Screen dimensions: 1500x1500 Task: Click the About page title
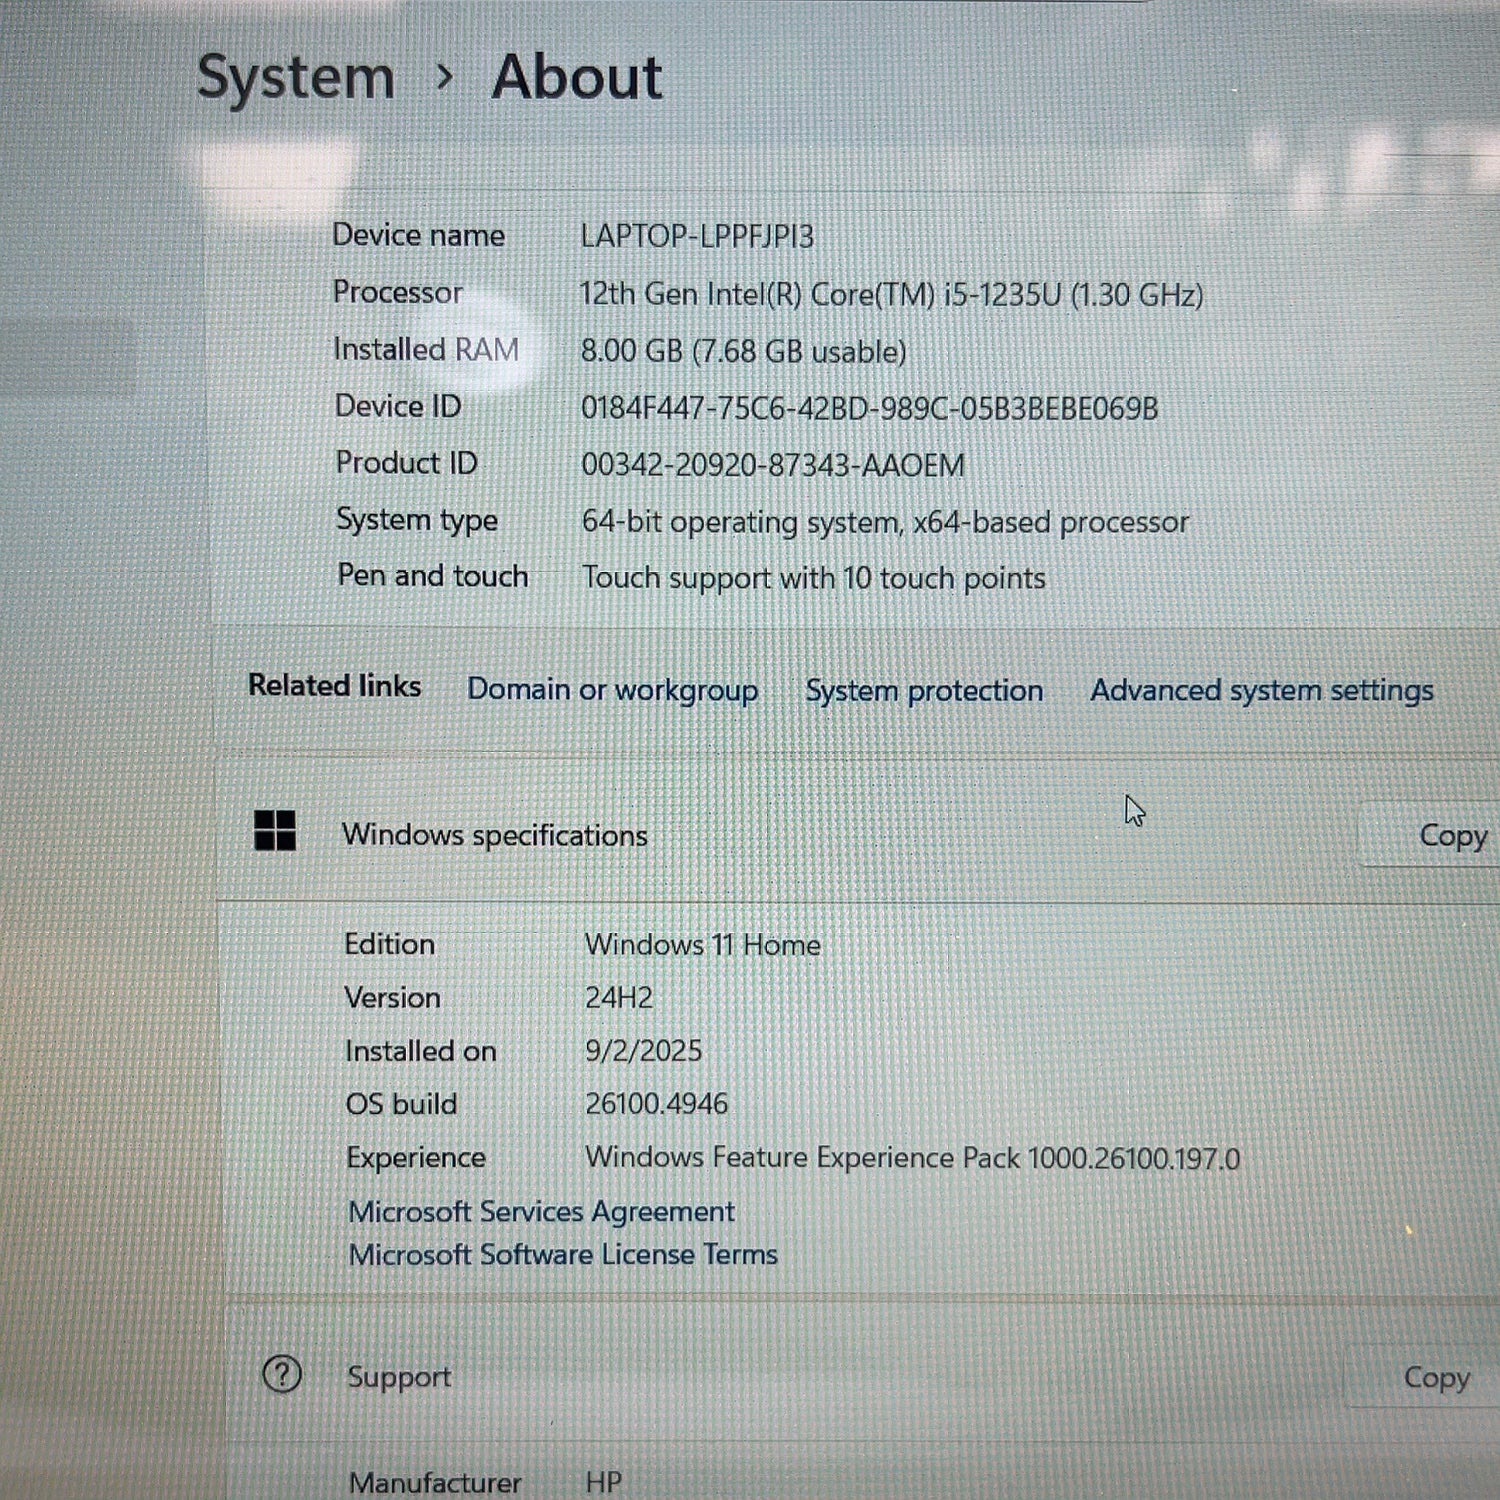[577, 77]
